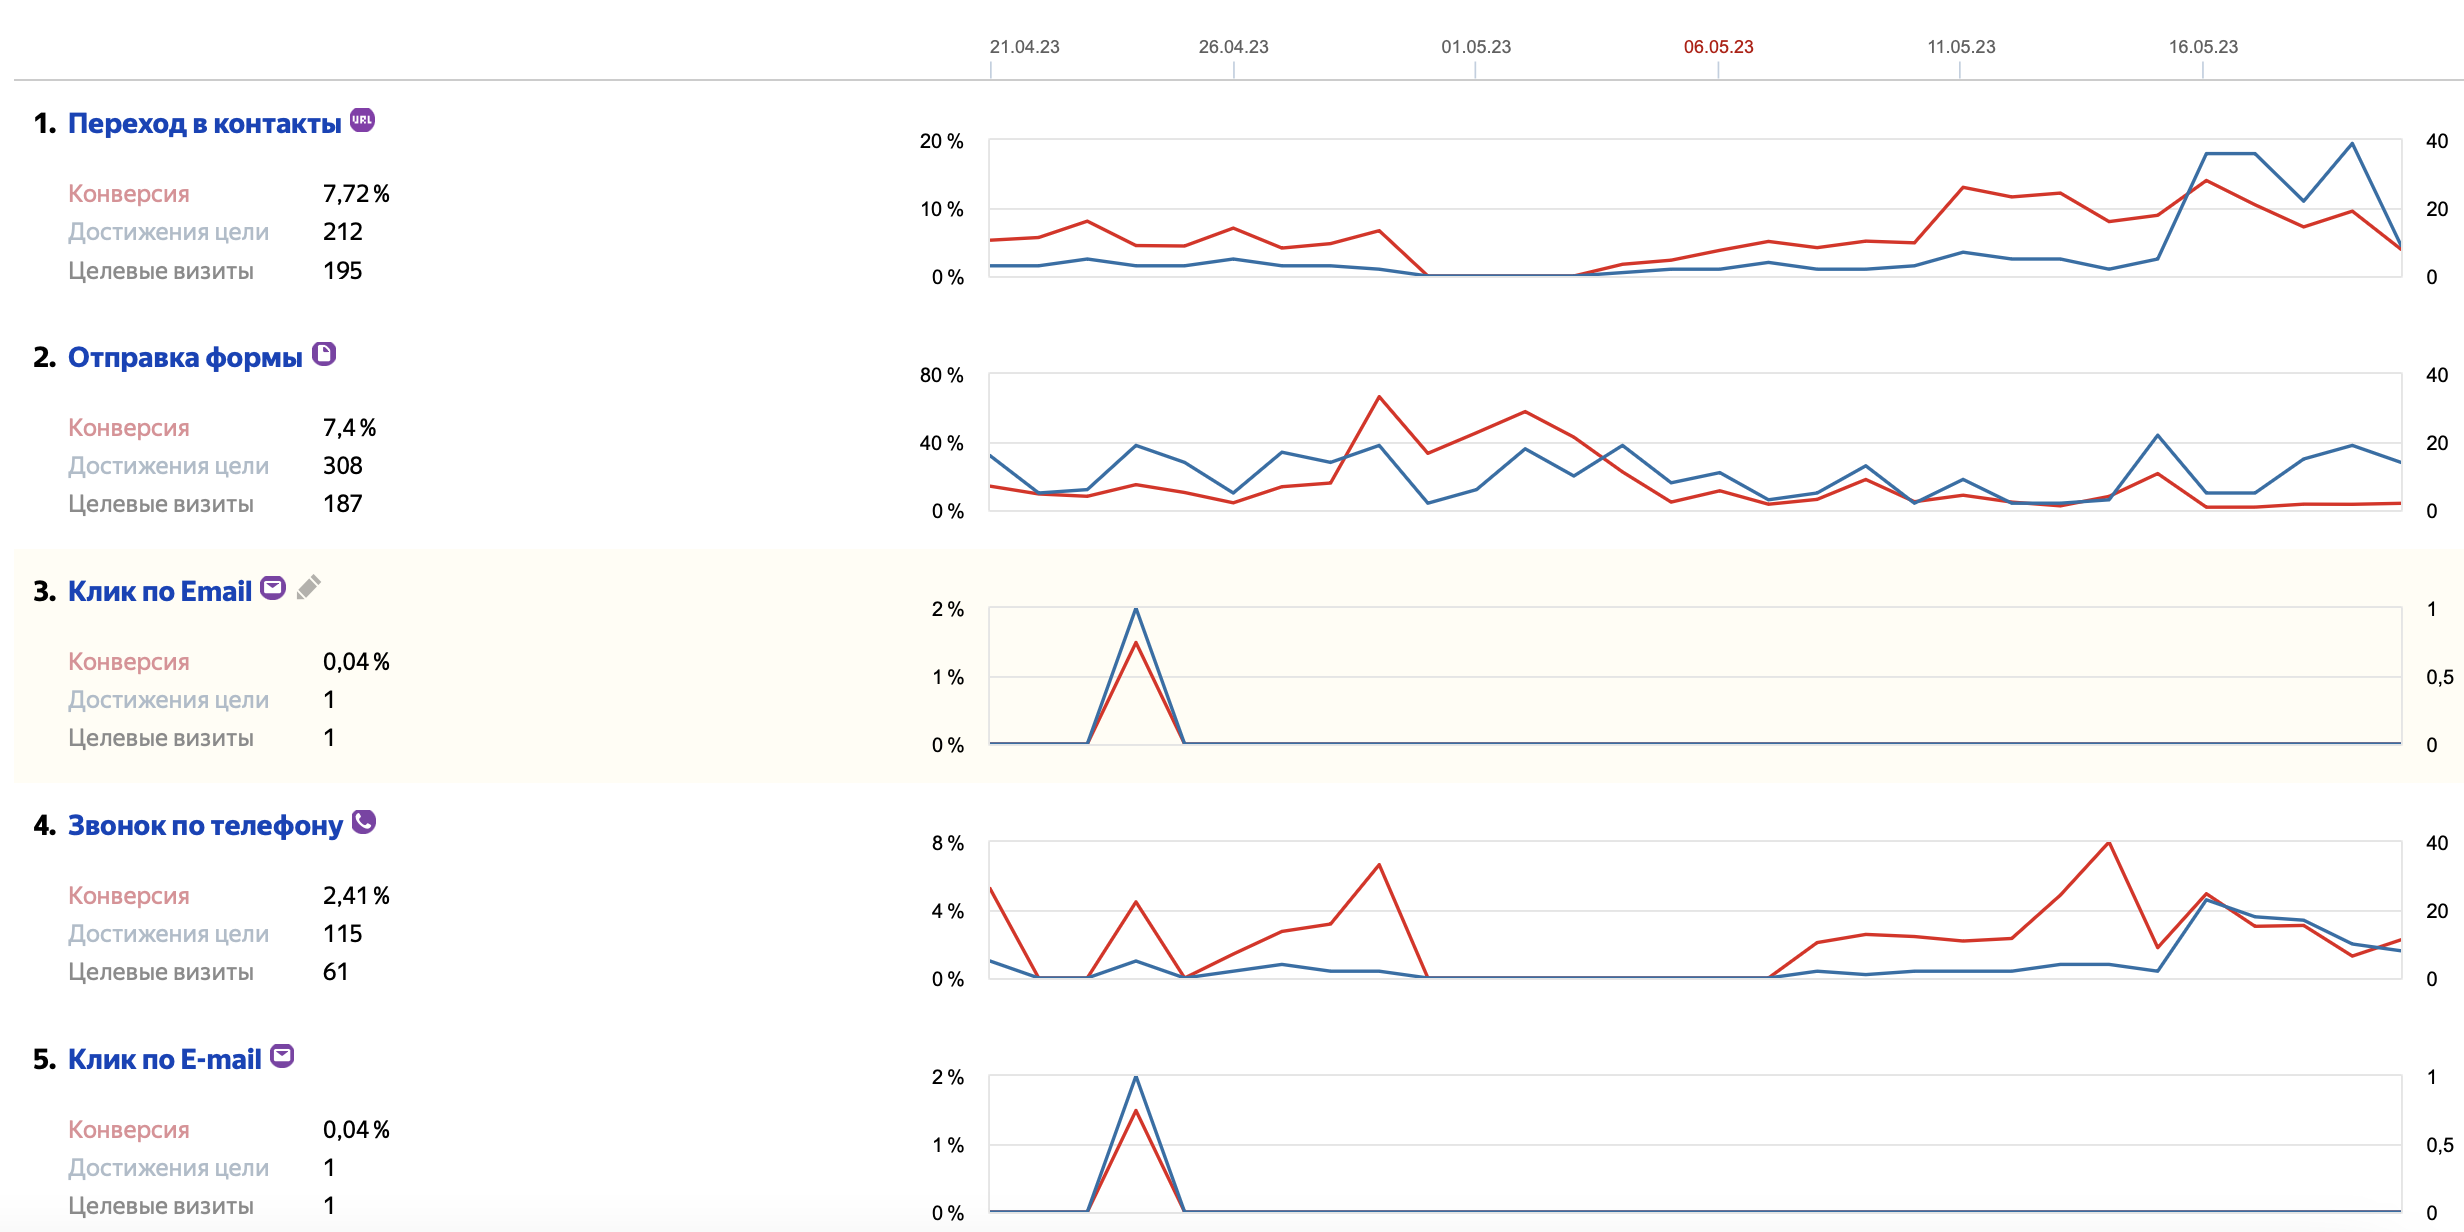Open the Переход в контакты goal link
The width and height of the screenshot is (2464, 1232).
click(x=204, y=124)
